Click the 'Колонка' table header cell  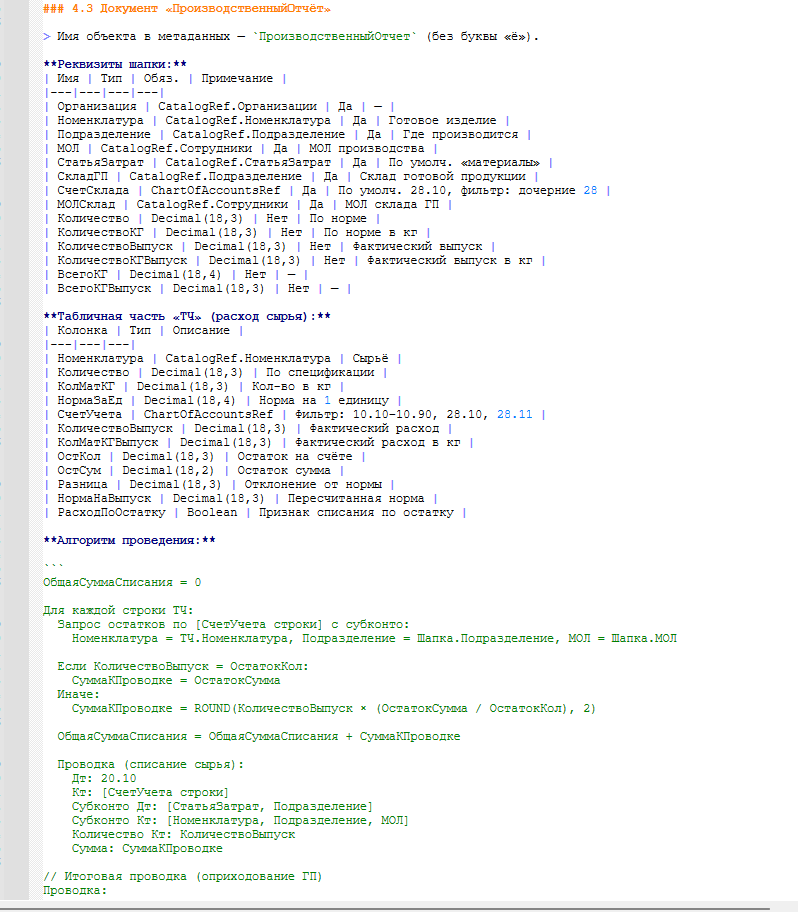tap(82, 330)
